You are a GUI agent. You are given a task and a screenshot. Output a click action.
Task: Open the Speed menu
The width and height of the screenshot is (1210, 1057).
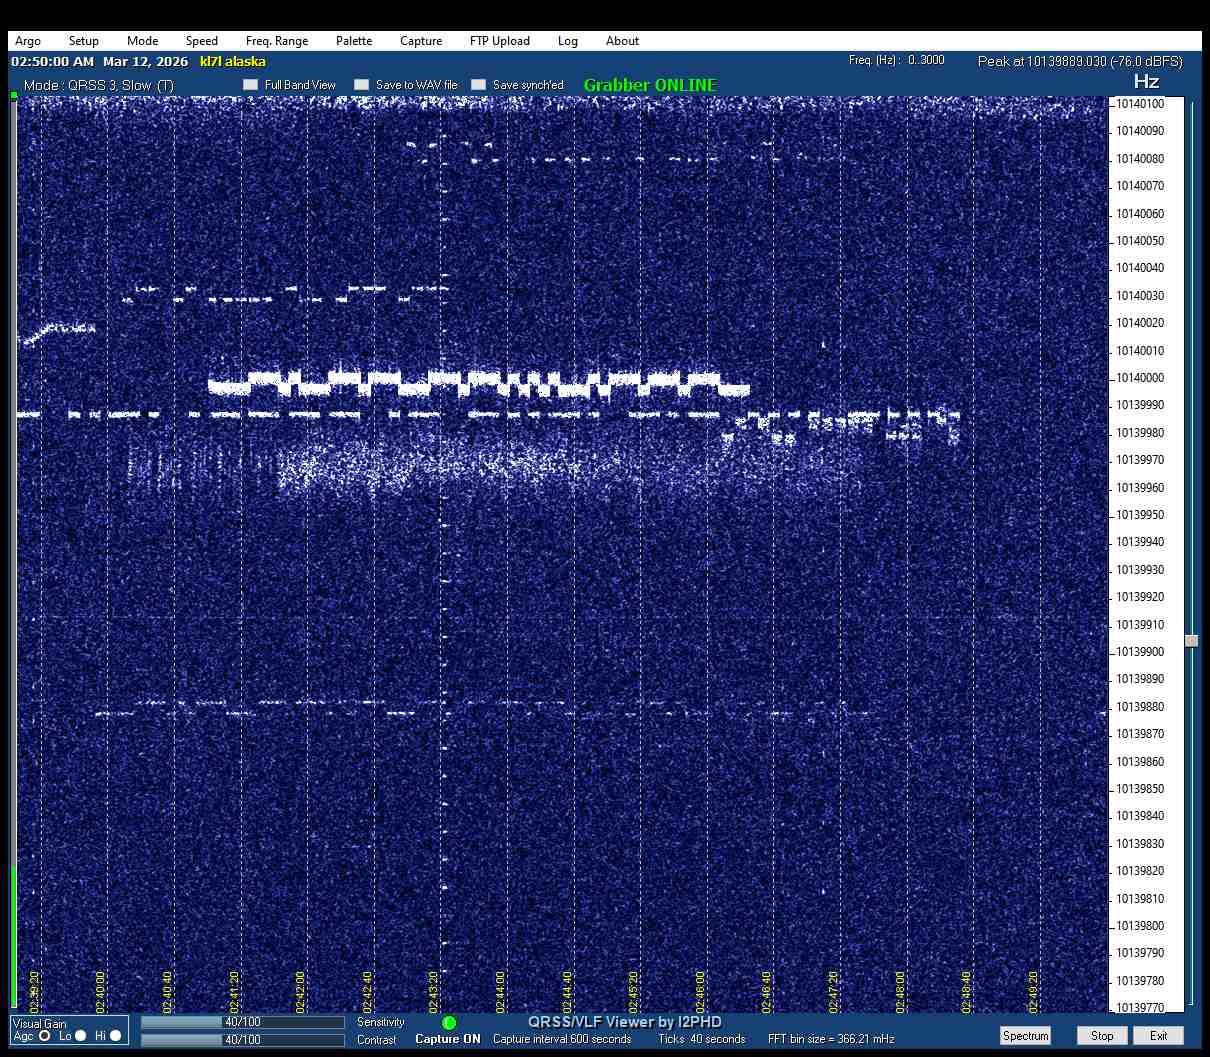point(201,41)
